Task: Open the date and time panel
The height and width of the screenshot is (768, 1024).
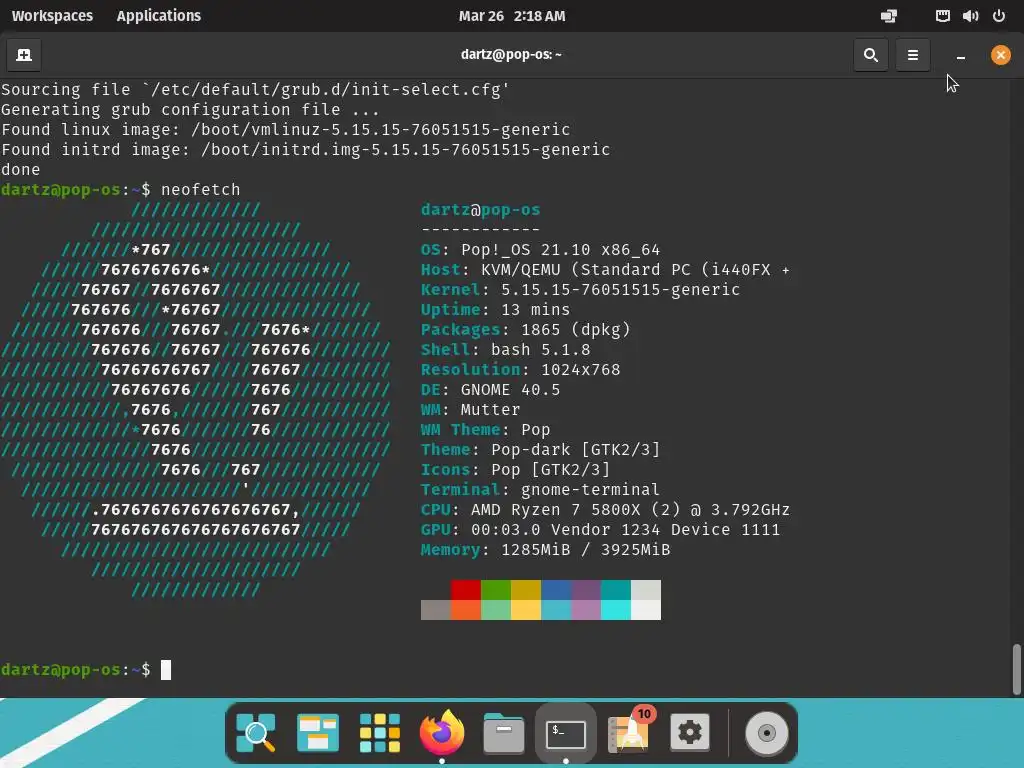Action: pos(512,16)
